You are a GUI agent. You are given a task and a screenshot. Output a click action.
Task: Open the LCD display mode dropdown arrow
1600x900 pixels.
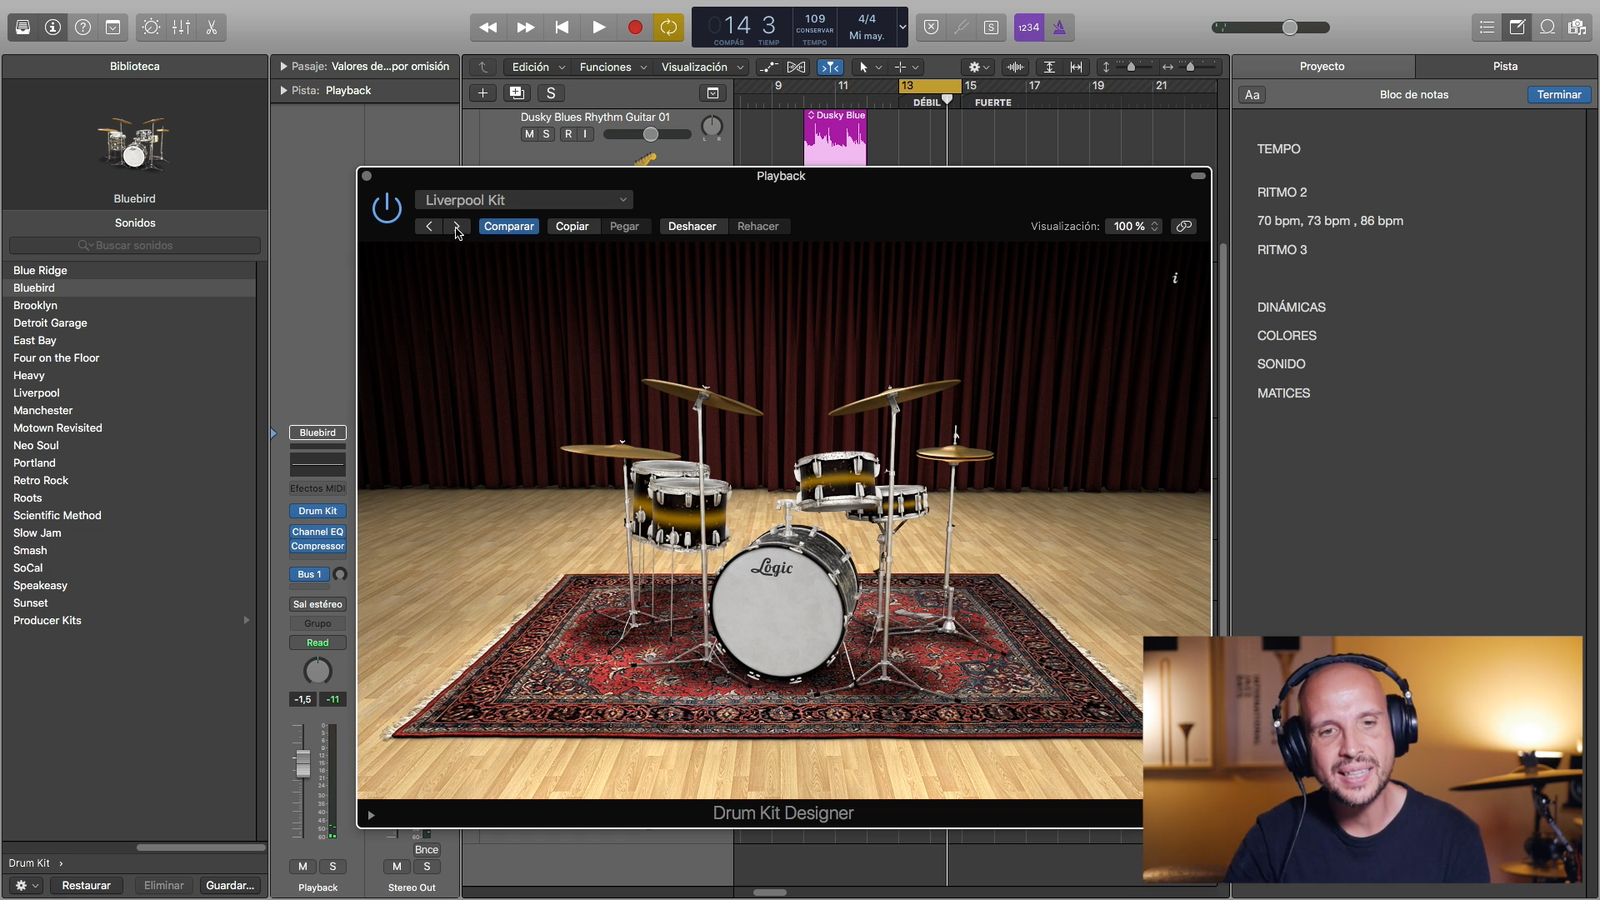click(x=902, y=27)
